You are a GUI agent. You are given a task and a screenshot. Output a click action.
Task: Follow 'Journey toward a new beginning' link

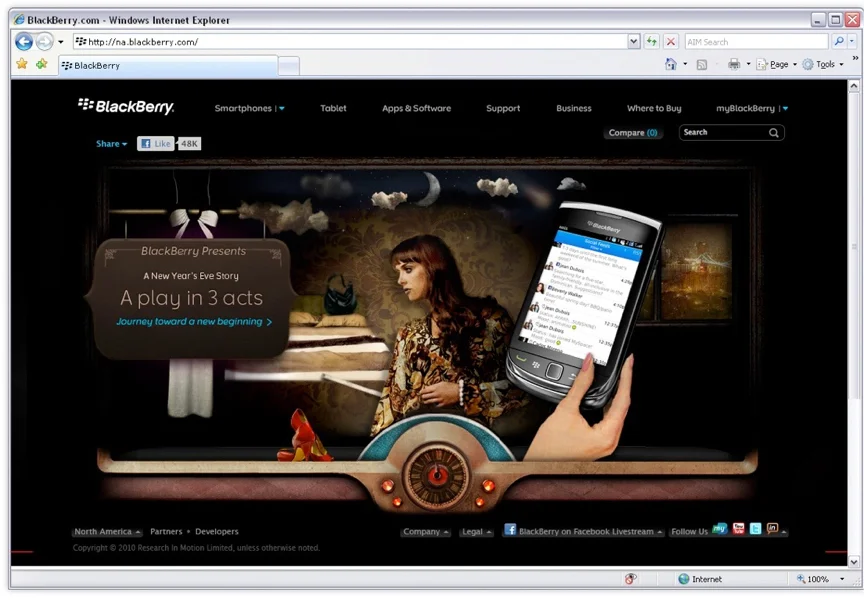[194, 322]
